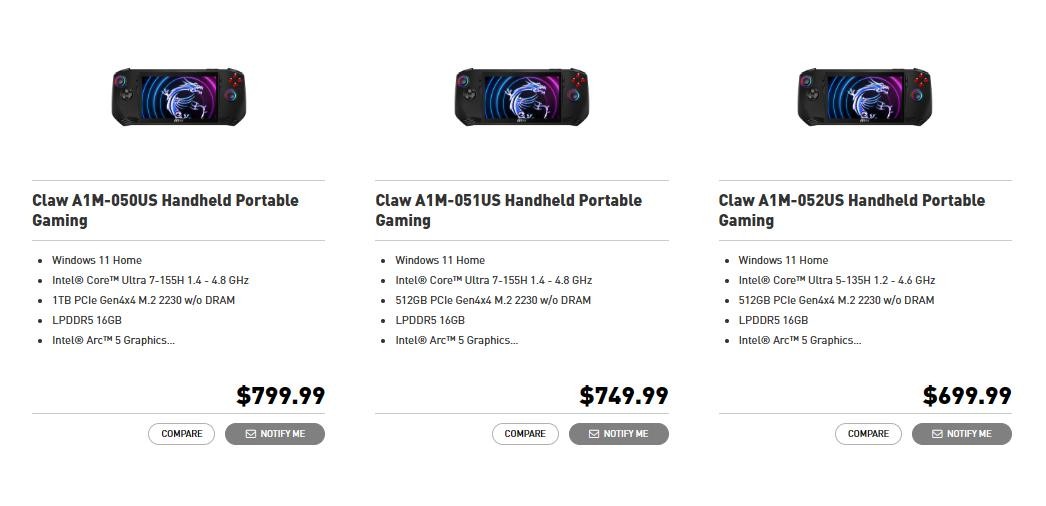The height and width of the screenshot is (506, 1046).
Task: Click envelope icon on A1M-050US Notify Me
Action: click(251, 434)
